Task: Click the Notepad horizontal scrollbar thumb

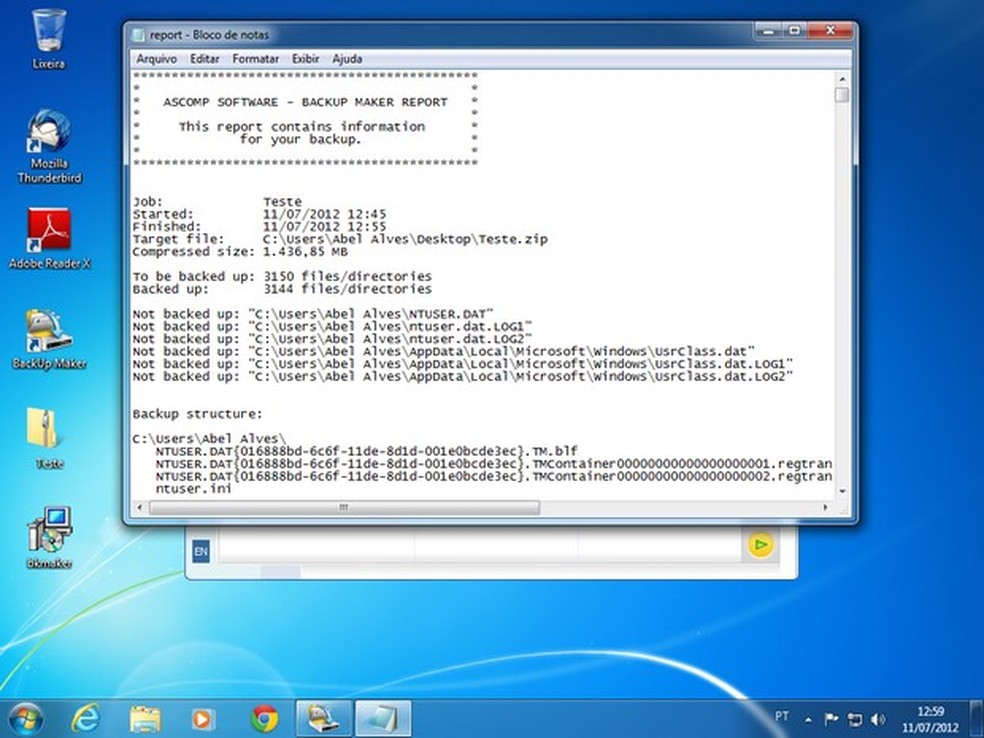Action: tap(343, 508)
